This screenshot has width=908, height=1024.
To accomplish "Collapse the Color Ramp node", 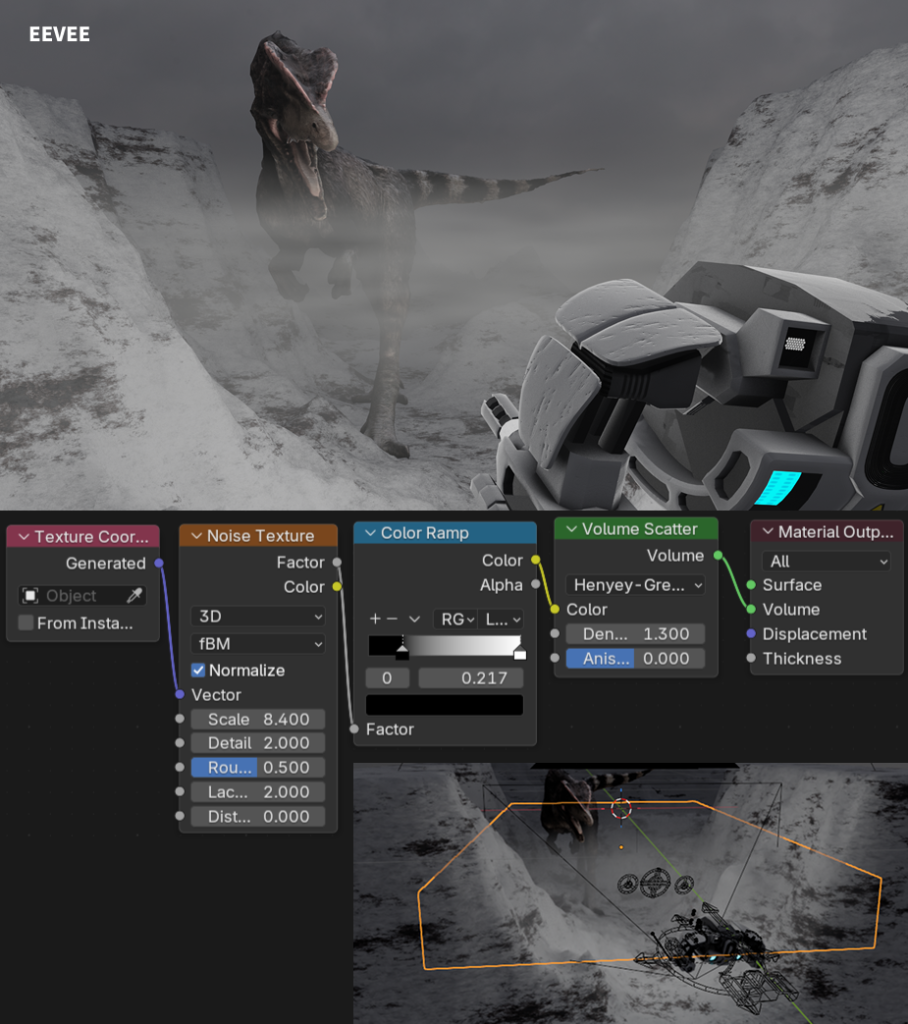I will [x=370, y=533].
